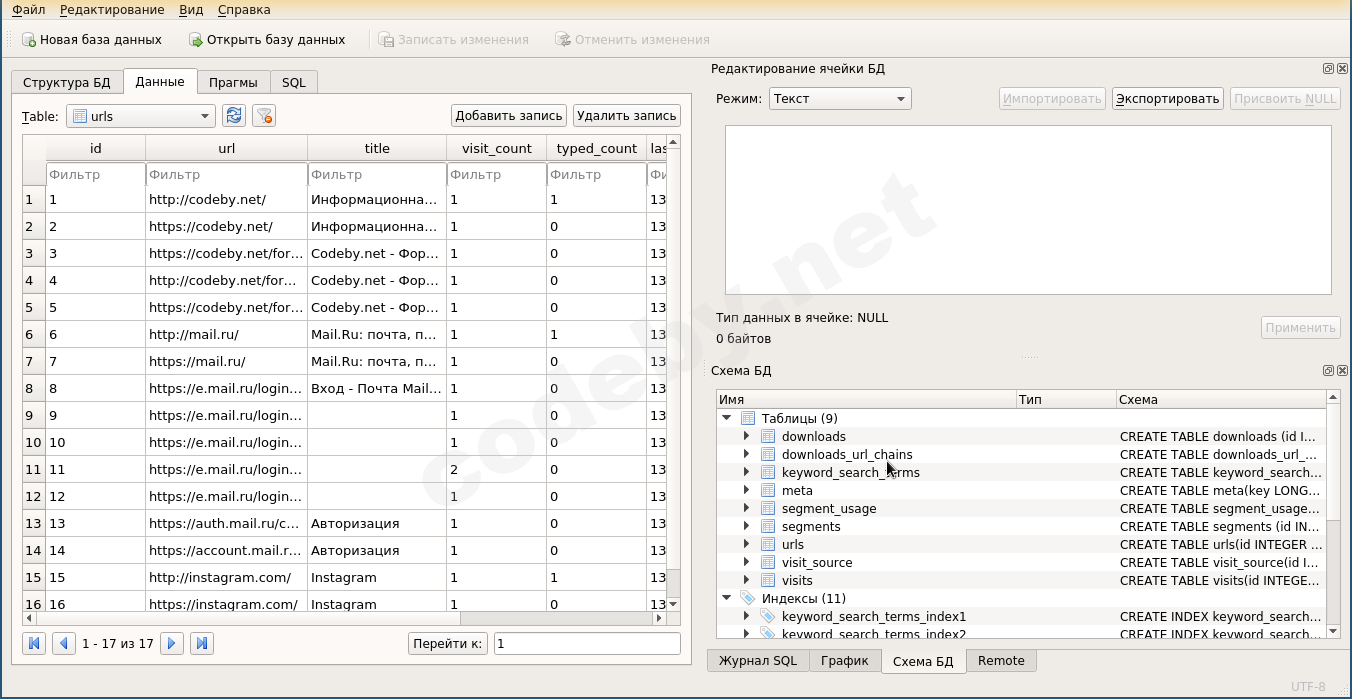Go to next page of records
Viewport: 1352px width, 699px height.
(x=172, y=643)
